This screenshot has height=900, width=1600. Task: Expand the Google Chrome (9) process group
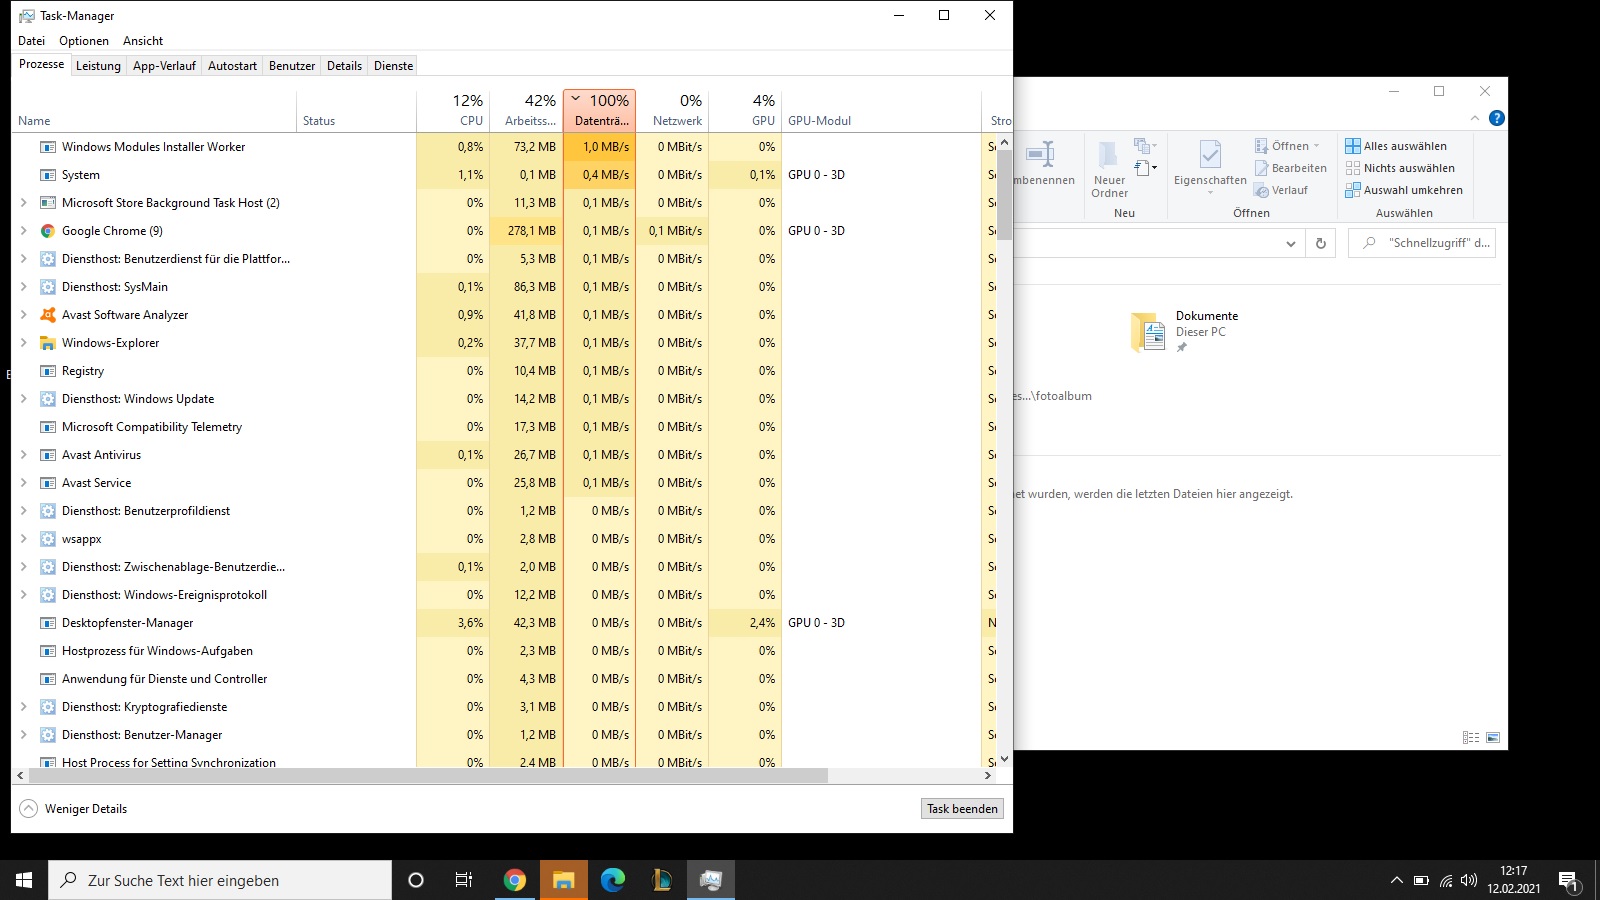(x=24, y=231)
